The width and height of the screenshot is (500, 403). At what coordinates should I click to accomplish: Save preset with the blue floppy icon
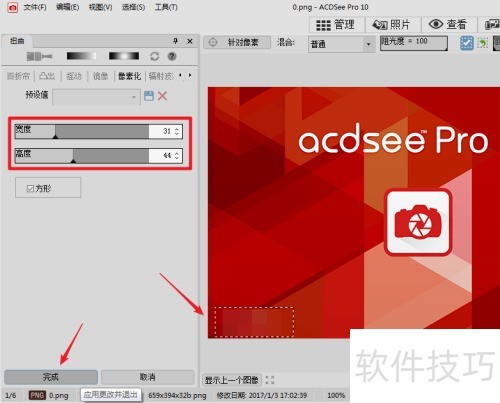(149, 96)
